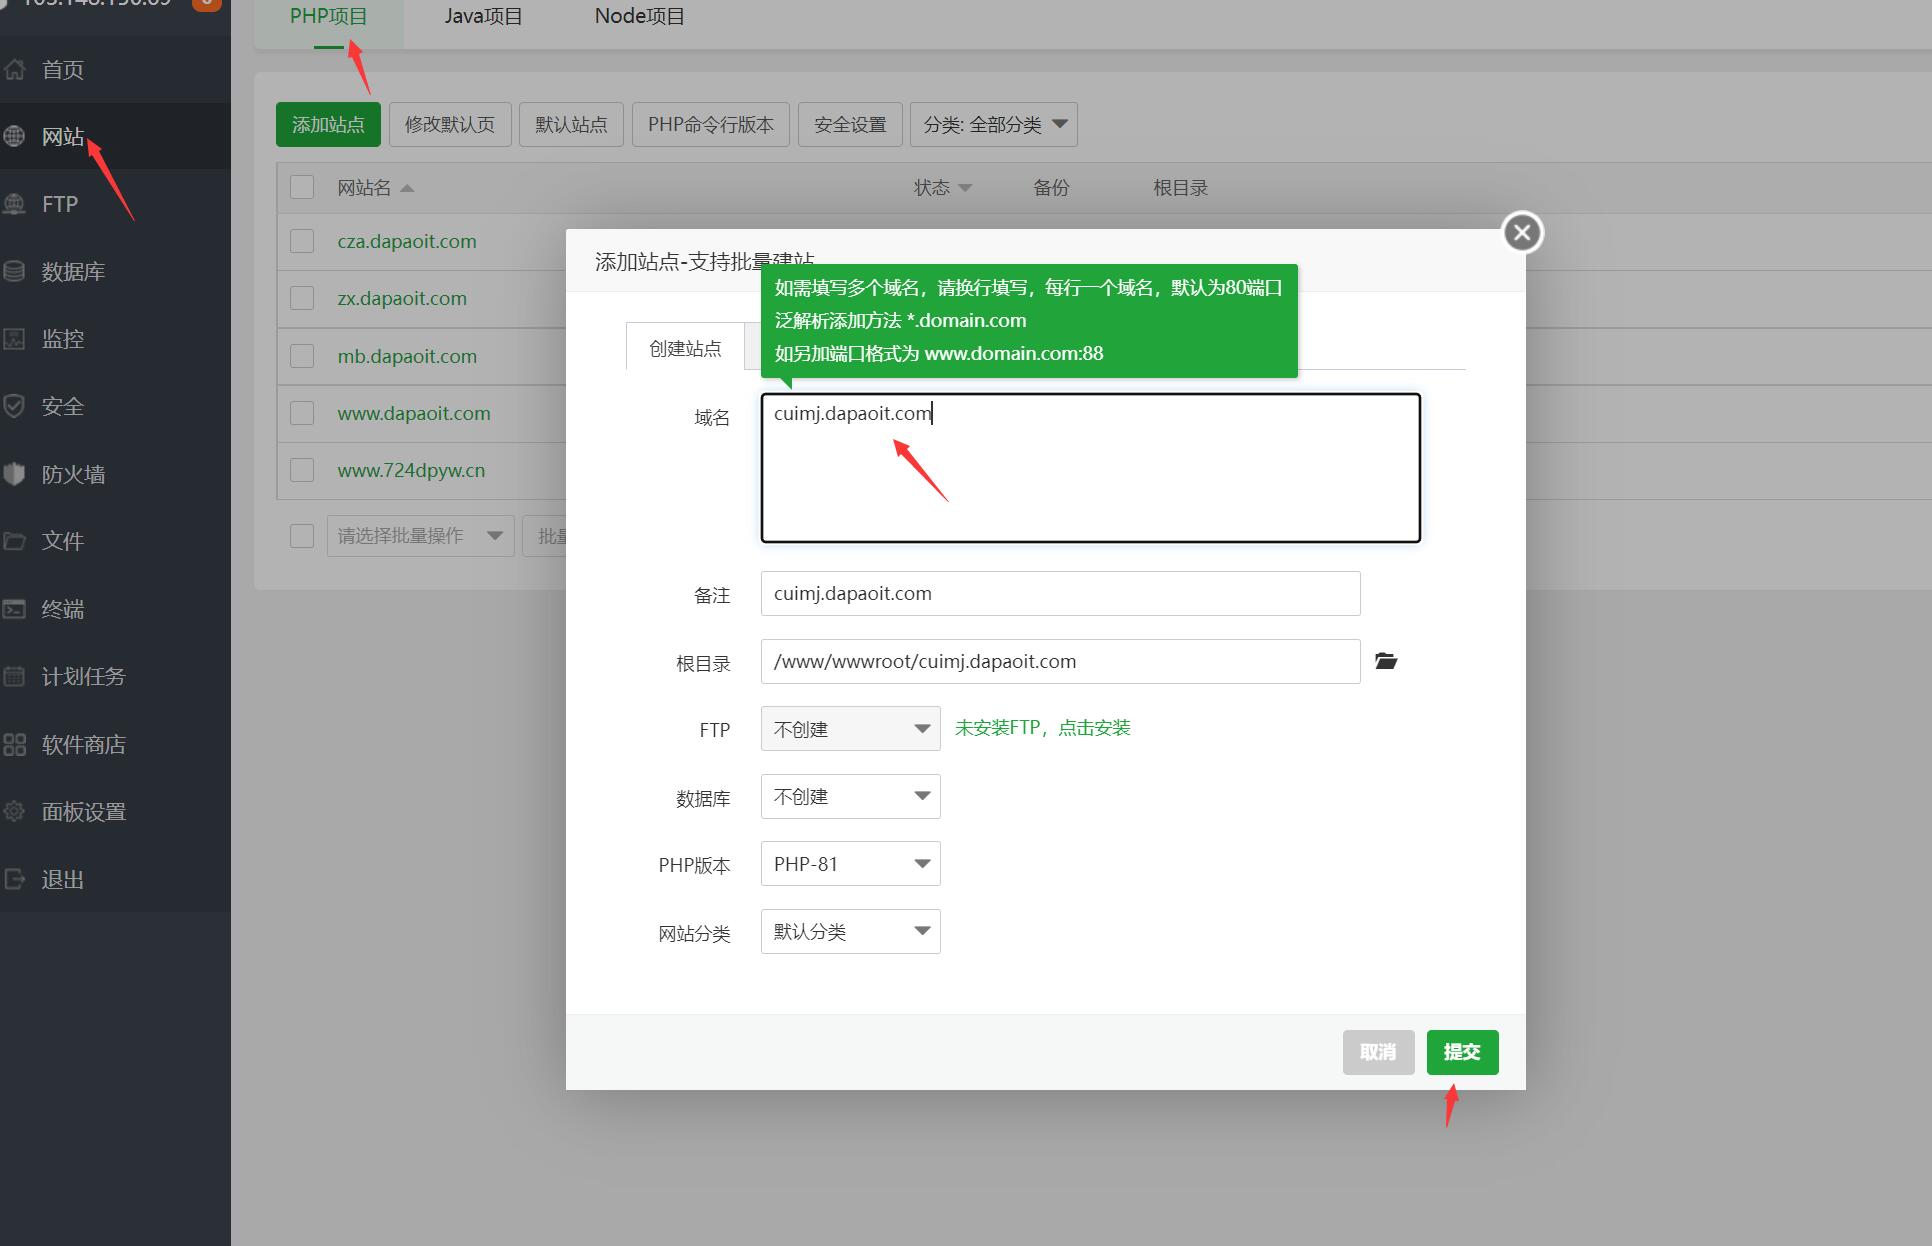This screenshot has width=1932, height=1246.
Task: Open the 监控 monitor sidebar icon
Action: pos(14,339)
